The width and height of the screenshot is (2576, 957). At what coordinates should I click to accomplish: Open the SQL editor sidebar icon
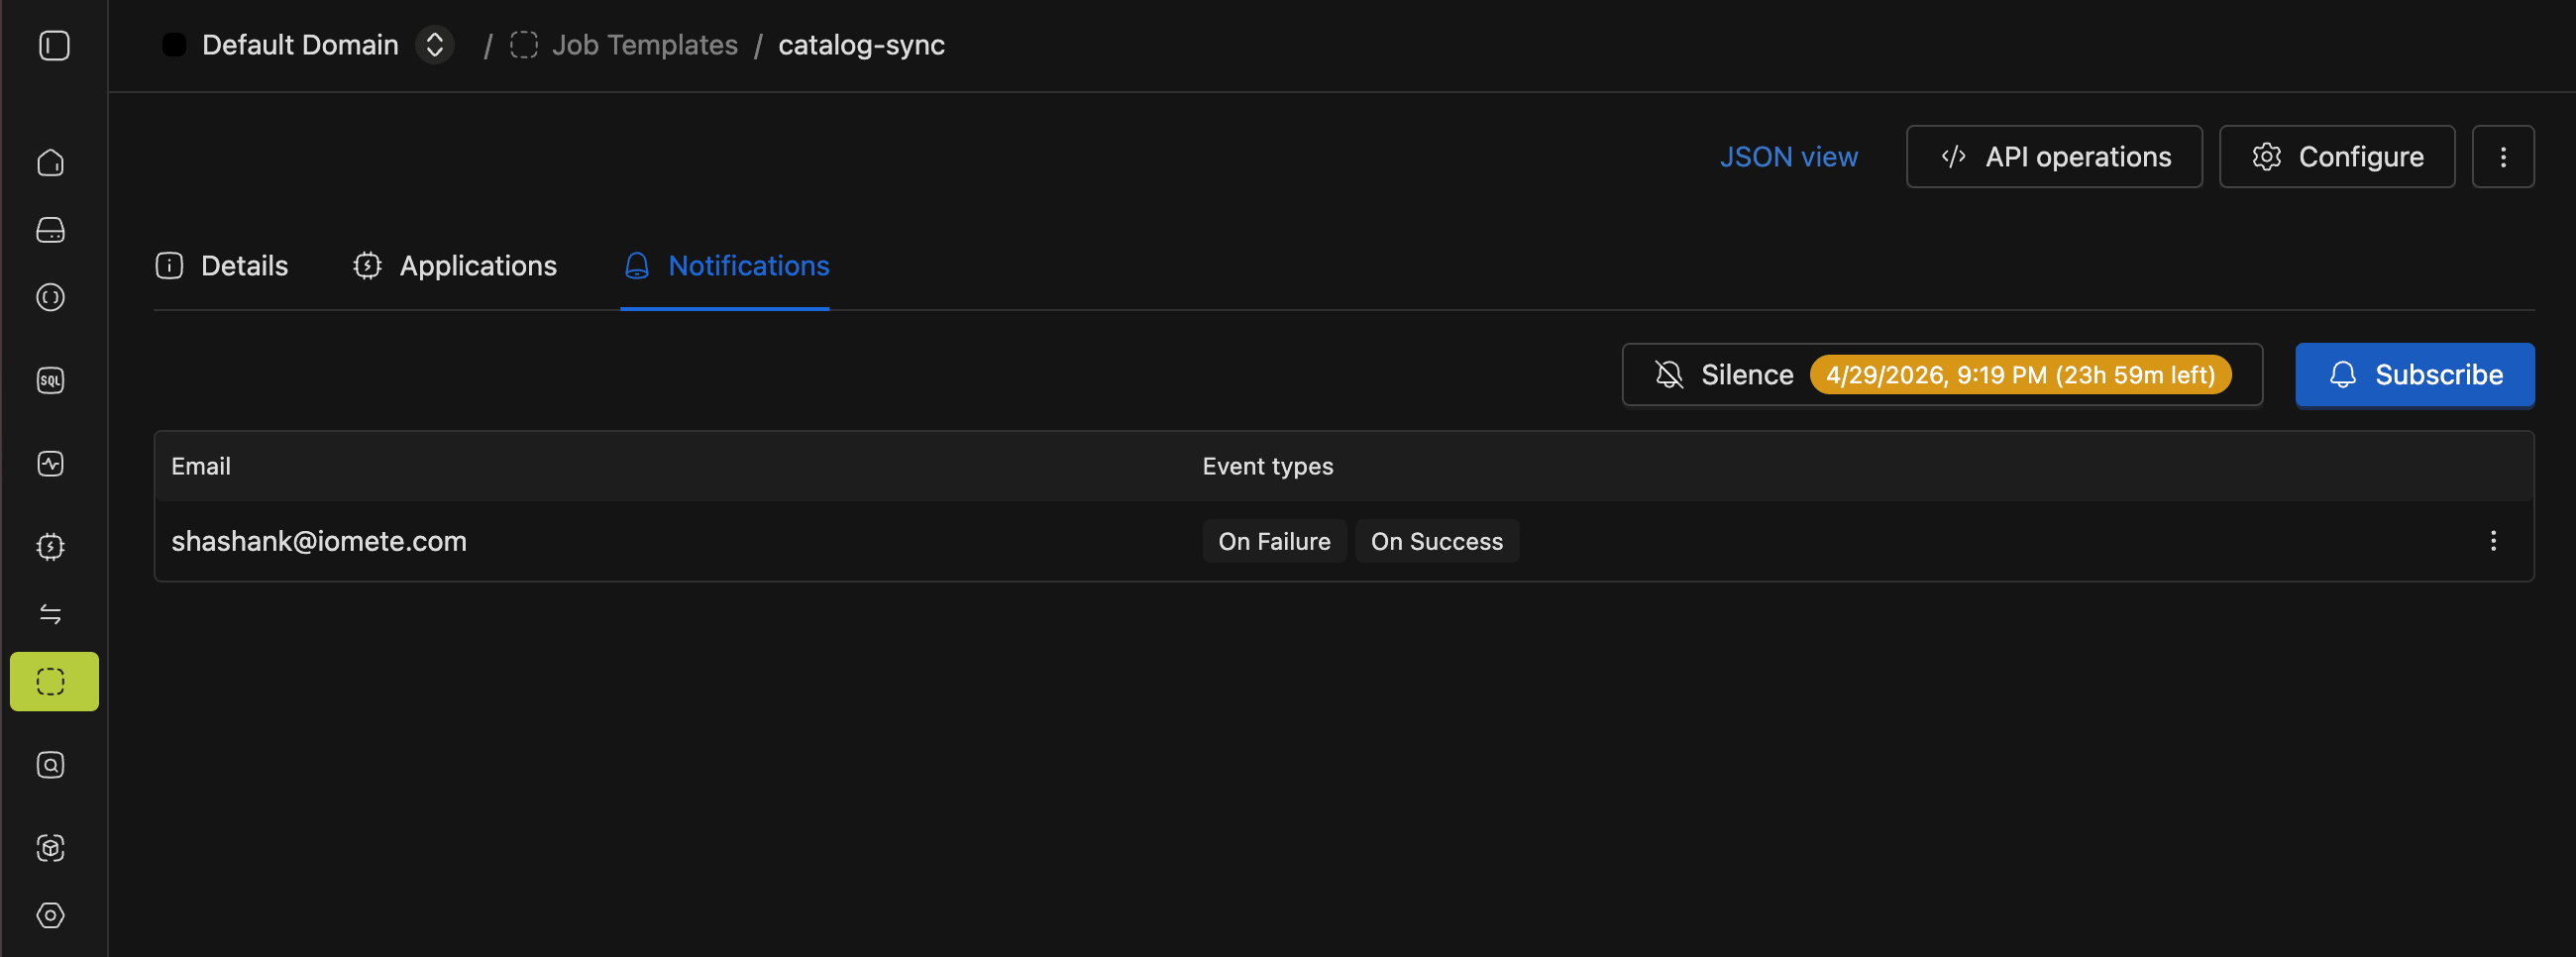pyautogui.click(x=51, y=380)
